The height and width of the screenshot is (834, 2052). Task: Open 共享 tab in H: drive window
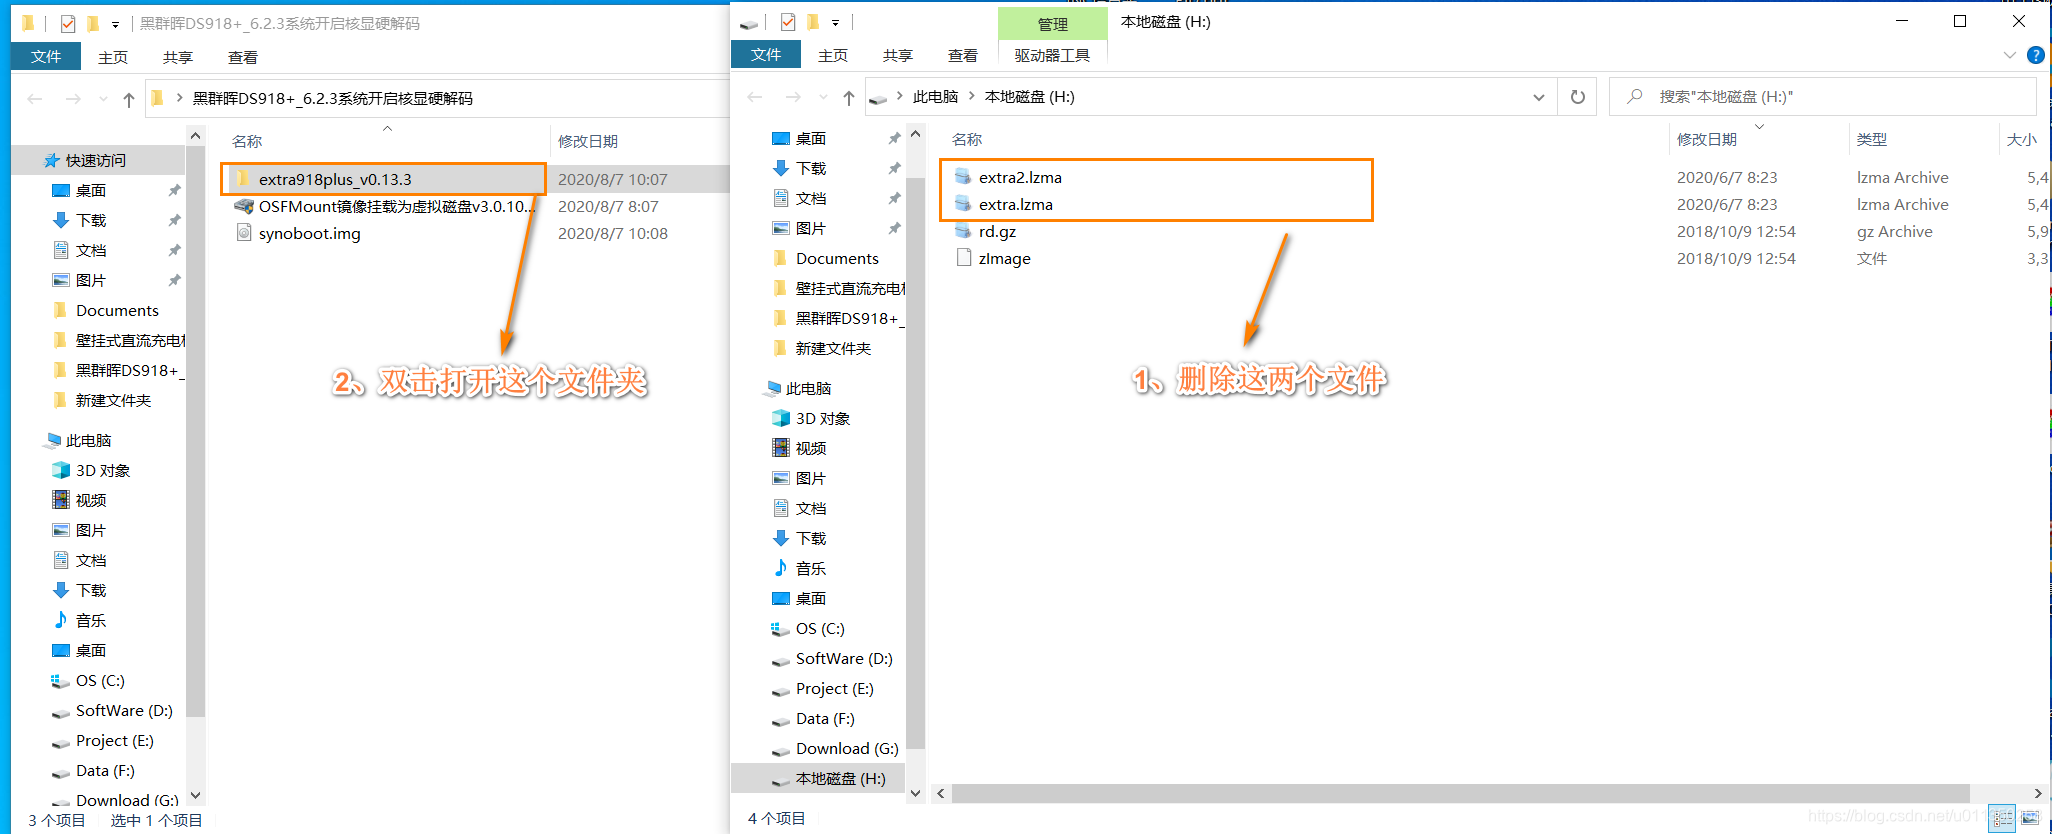[898, 55]
